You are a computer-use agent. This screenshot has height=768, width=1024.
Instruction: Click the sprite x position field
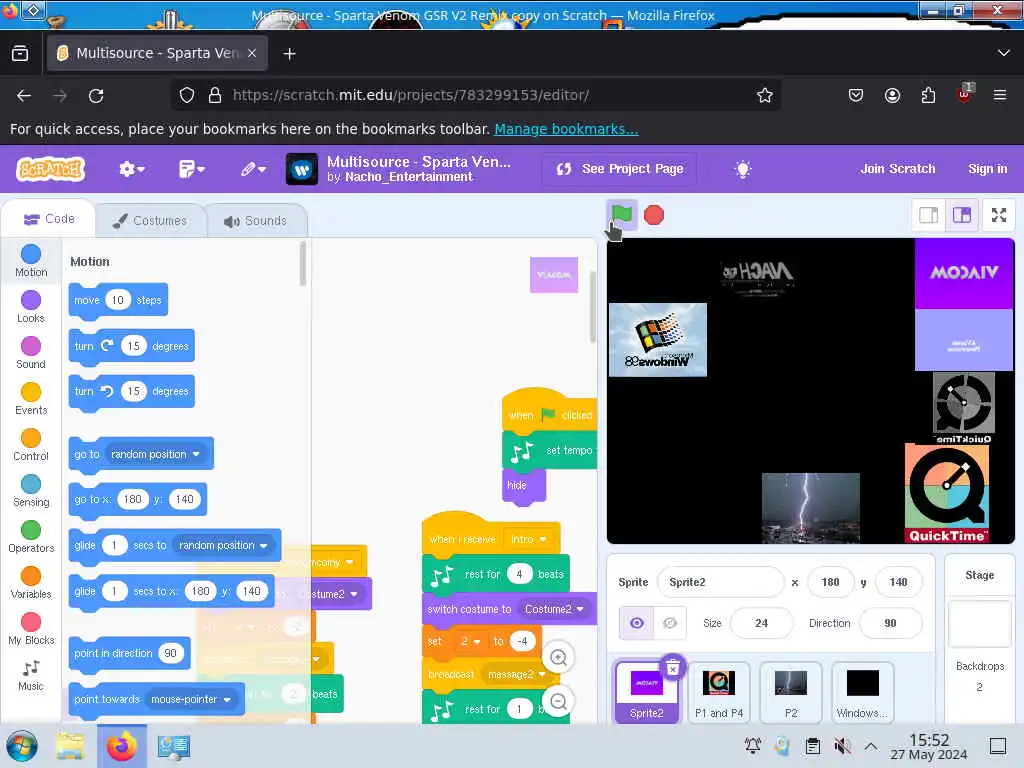(x=830, y=582)
